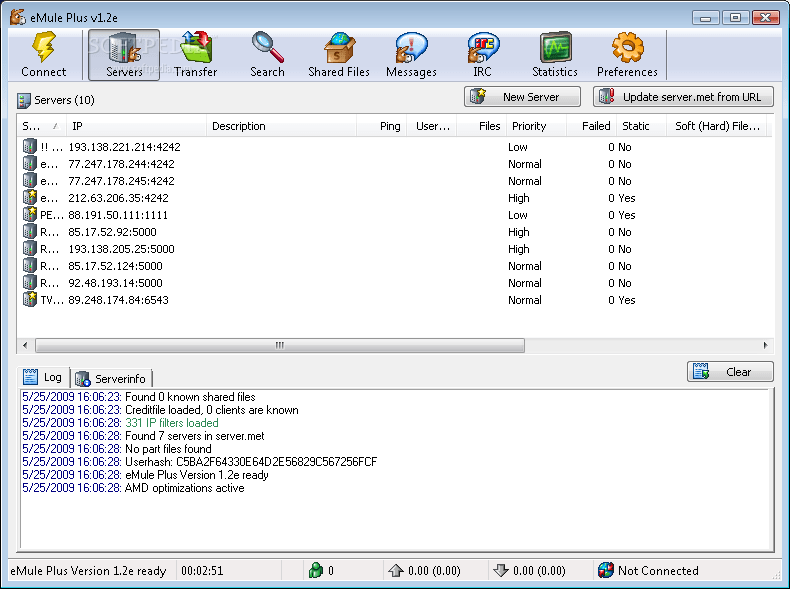Image resolution: width=790 pixels, height=589 pixels.
Task: Sort by Priority column header
Action: 537,126
